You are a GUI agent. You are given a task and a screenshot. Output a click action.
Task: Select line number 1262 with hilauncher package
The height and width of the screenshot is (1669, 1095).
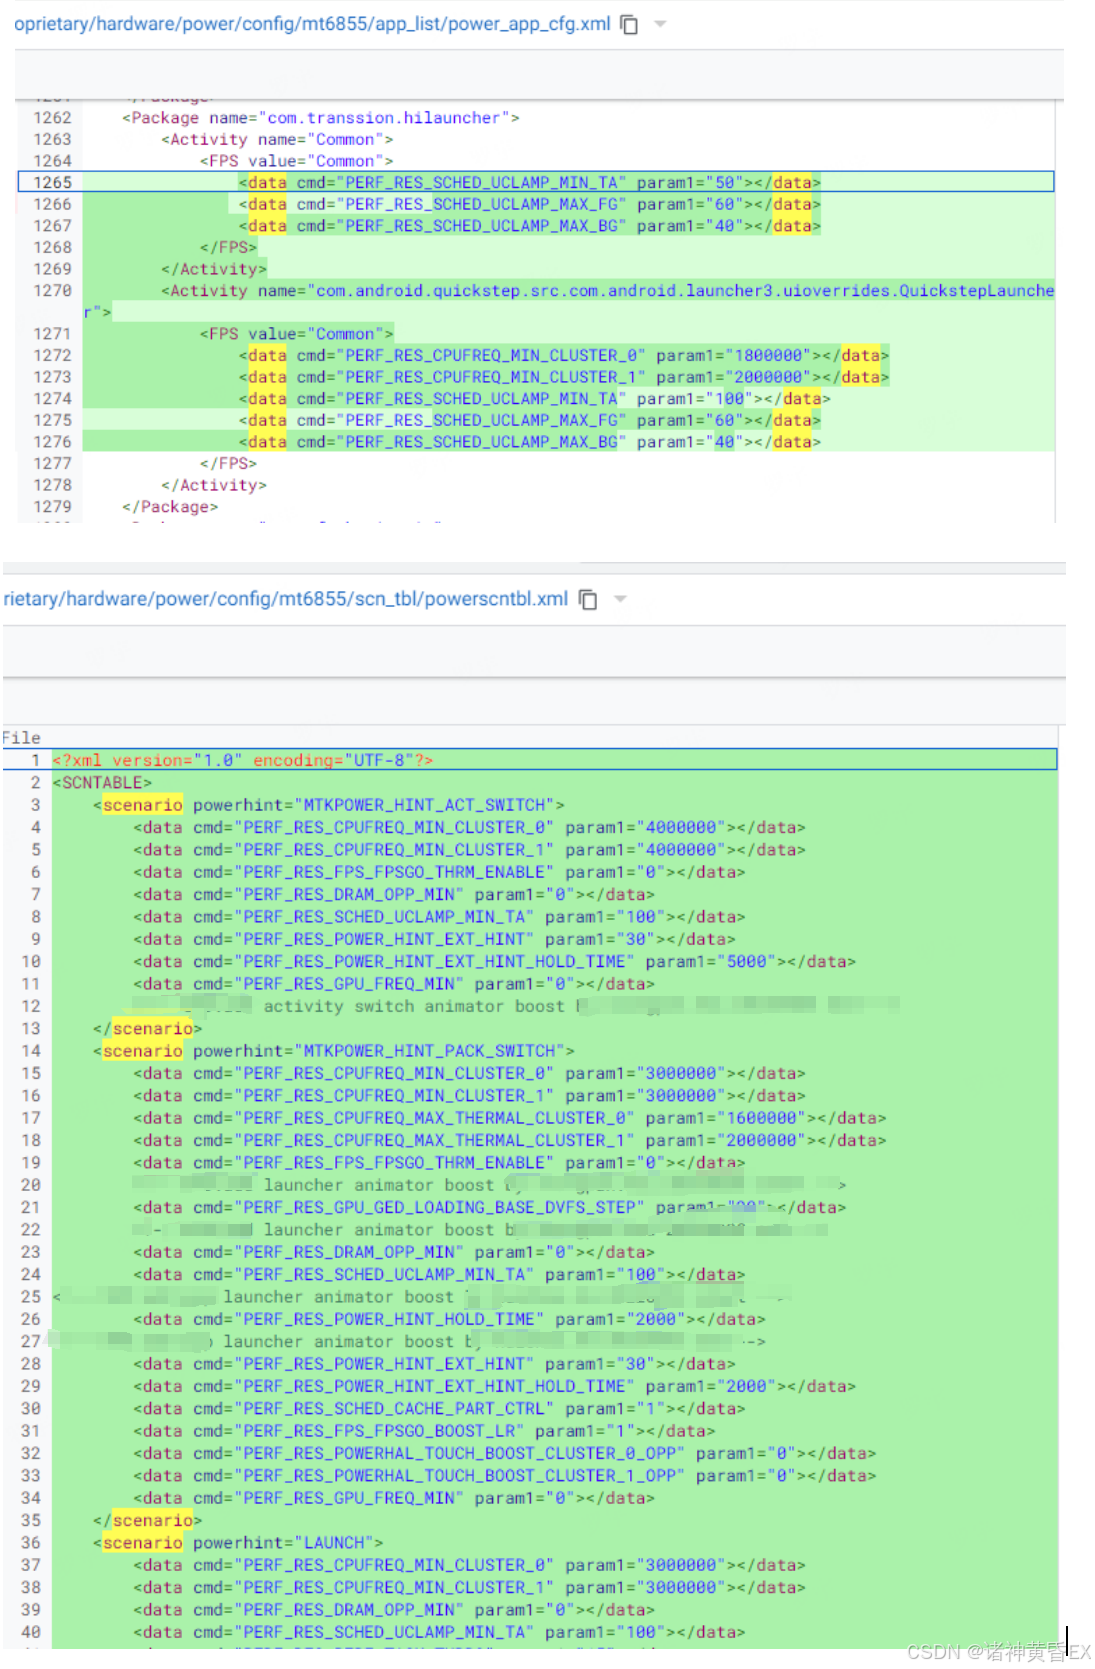coord(52,118)
